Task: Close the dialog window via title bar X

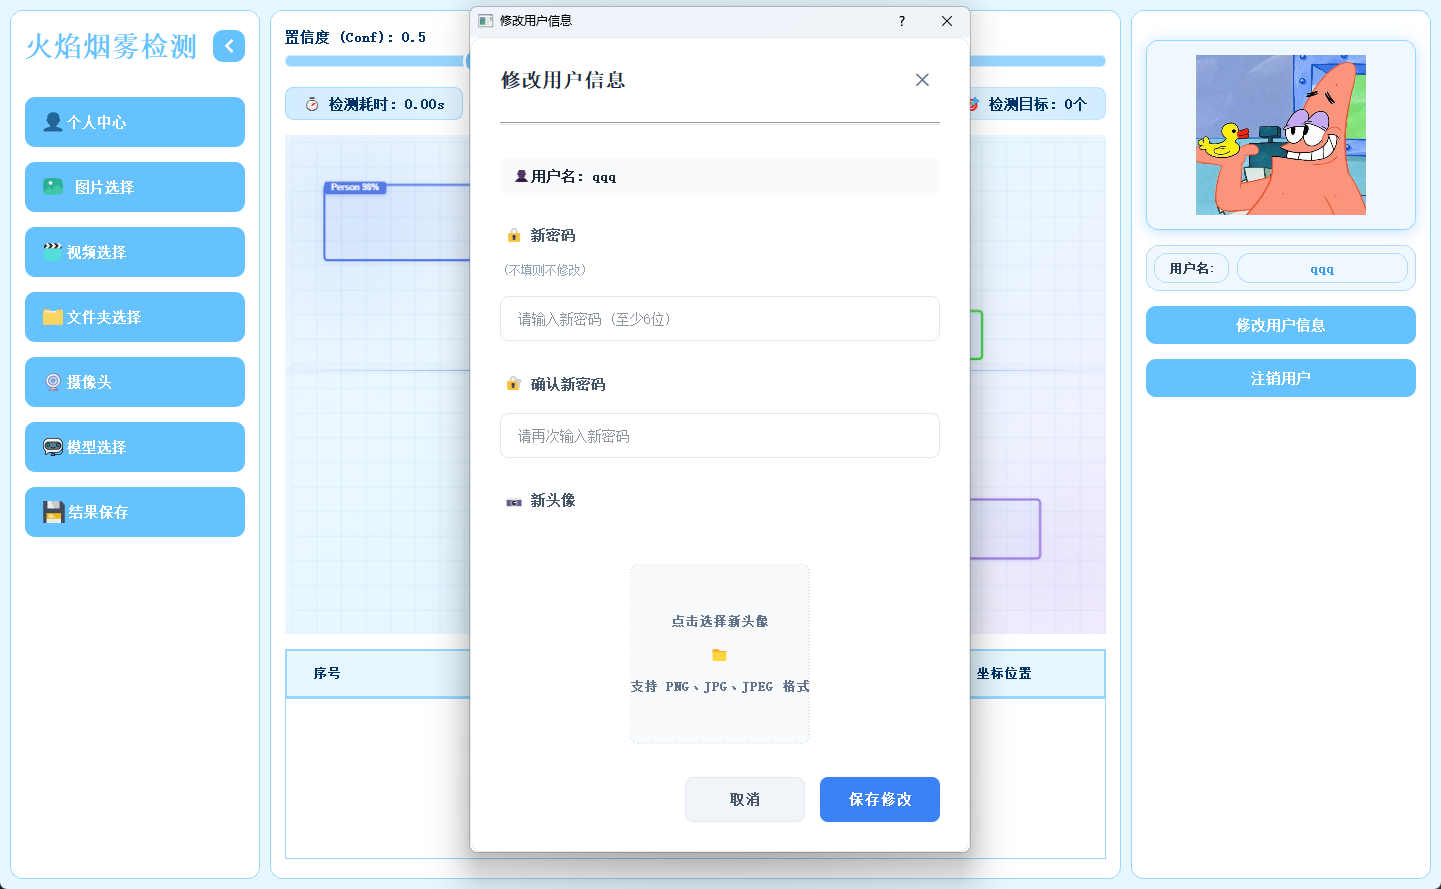Action: pyautogui.click(x=947, y=21)
